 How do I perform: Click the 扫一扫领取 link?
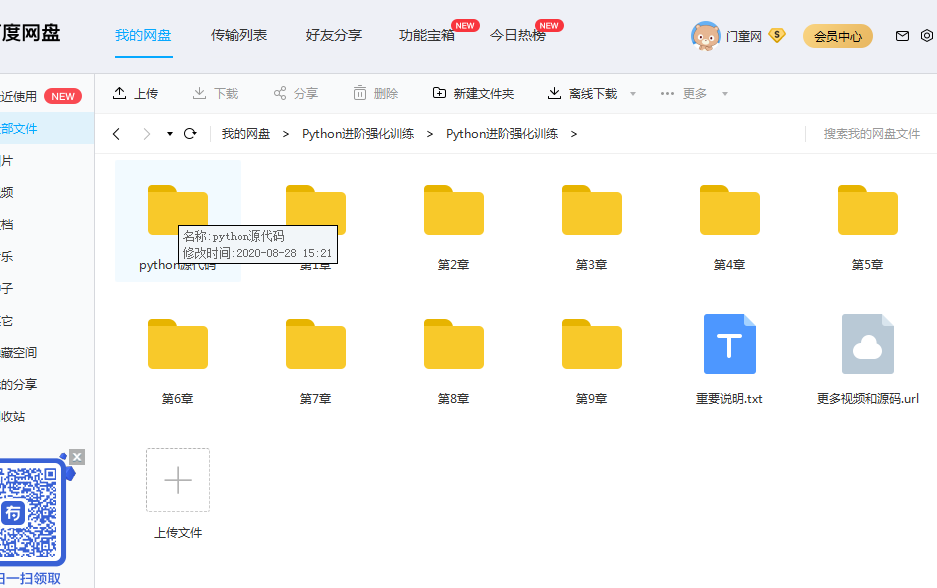point(30,578)
